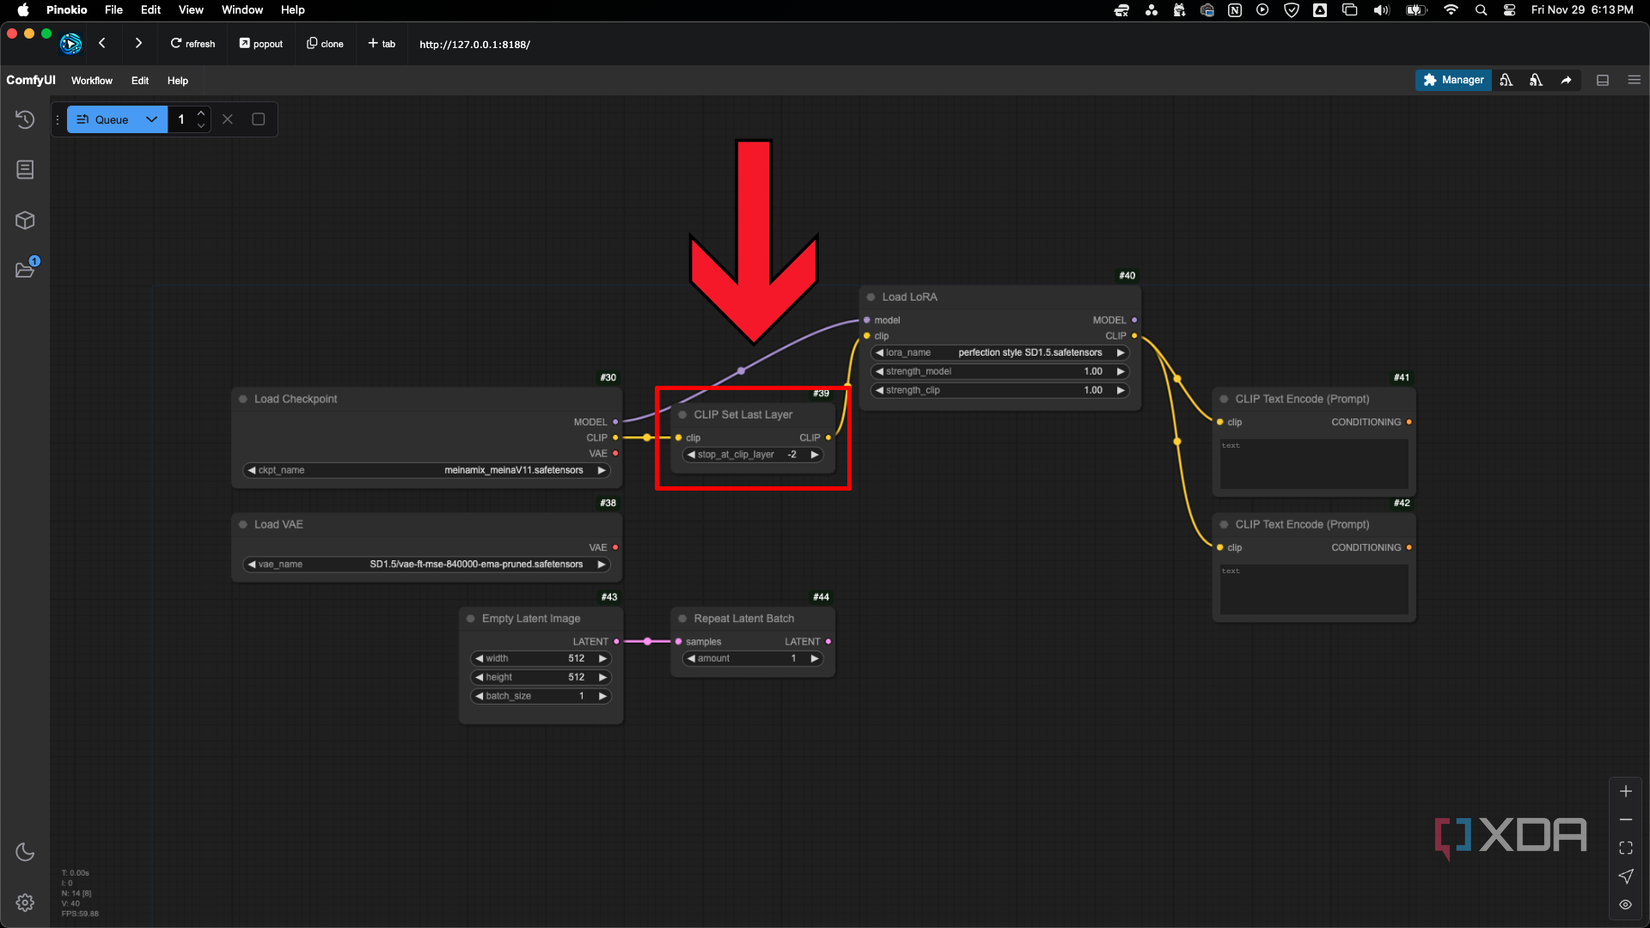1650x928 pixels.
Task: Click the text field in CLIP Text Encode #41
Action: coord(1313,463)
